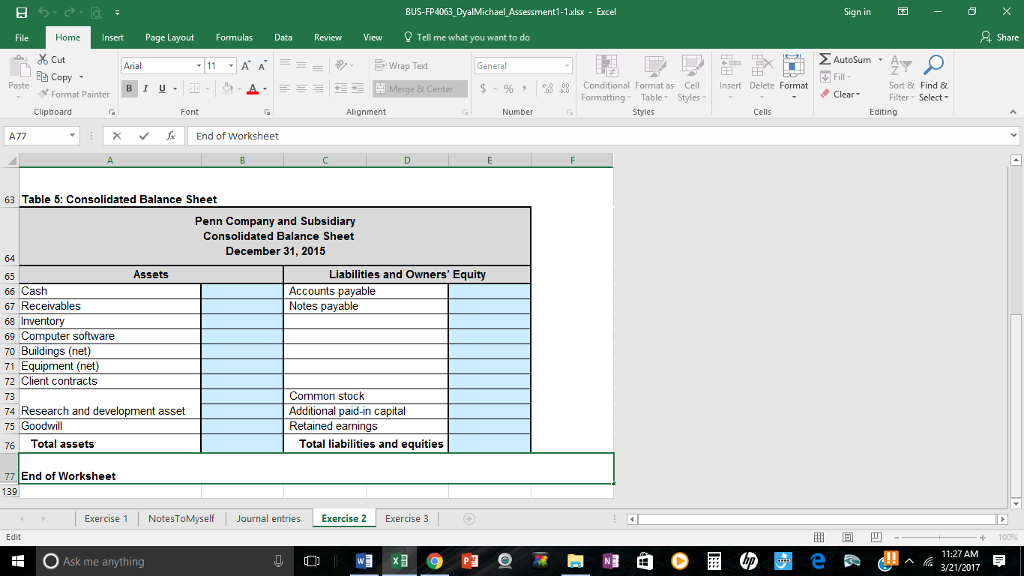
Task: Open Conditional Formatting options
Action: 605,80
